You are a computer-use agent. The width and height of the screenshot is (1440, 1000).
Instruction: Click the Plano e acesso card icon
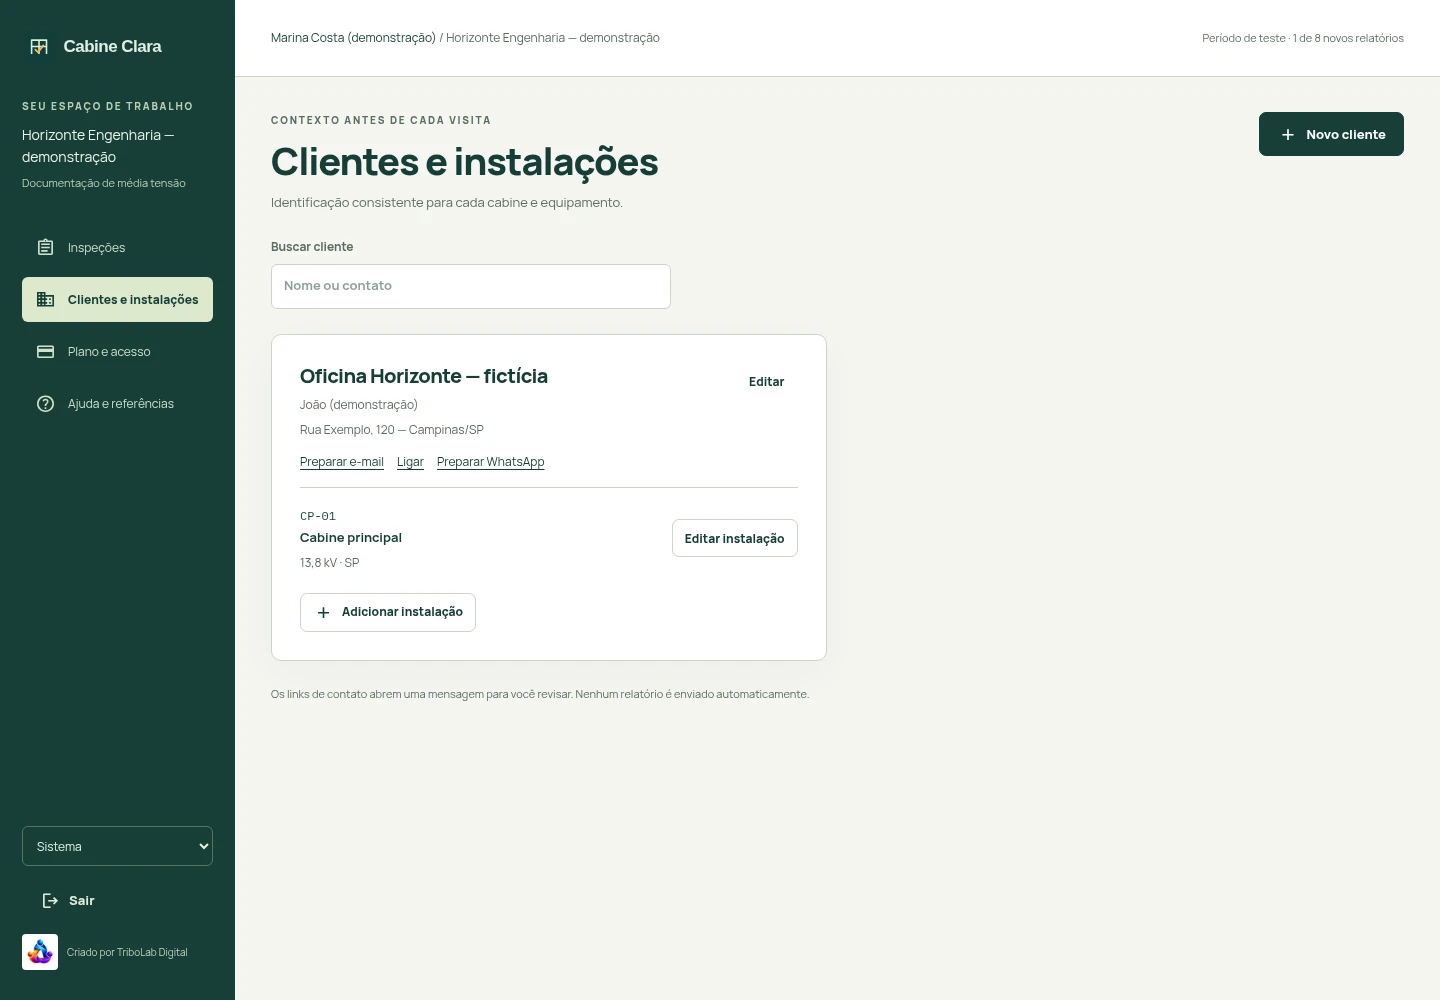45,351
